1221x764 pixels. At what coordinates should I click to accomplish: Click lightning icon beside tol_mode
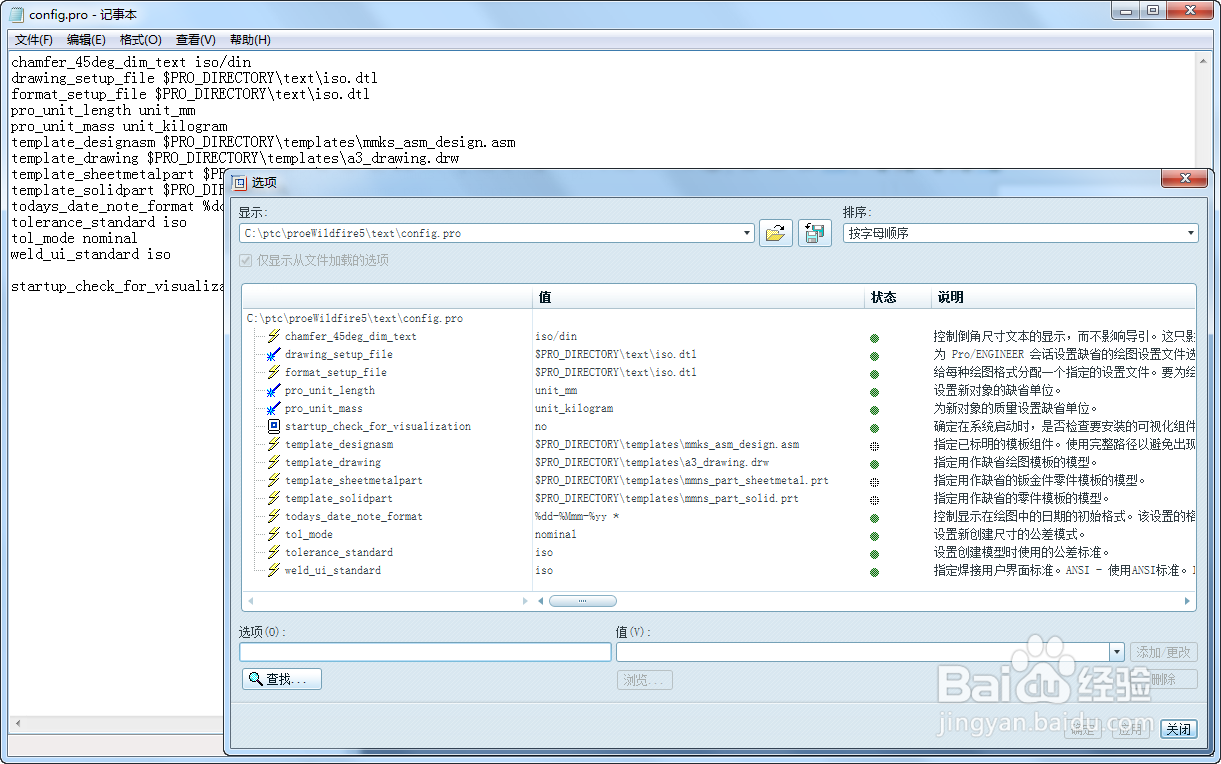pos(273,534)
